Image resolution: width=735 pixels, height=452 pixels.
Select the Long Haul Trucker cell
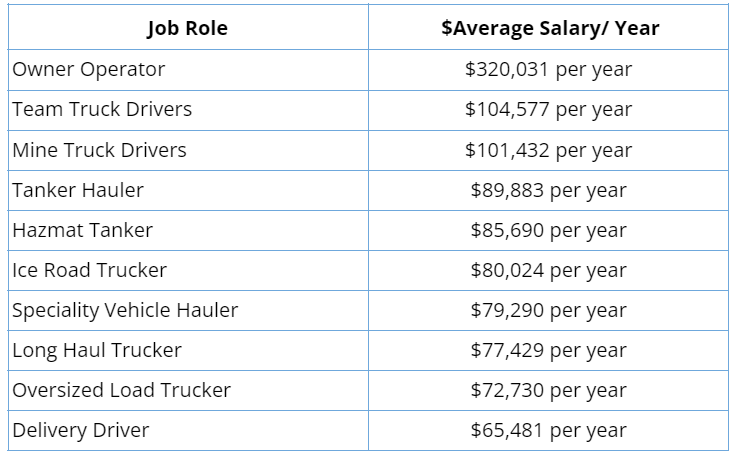click(97, 350)
